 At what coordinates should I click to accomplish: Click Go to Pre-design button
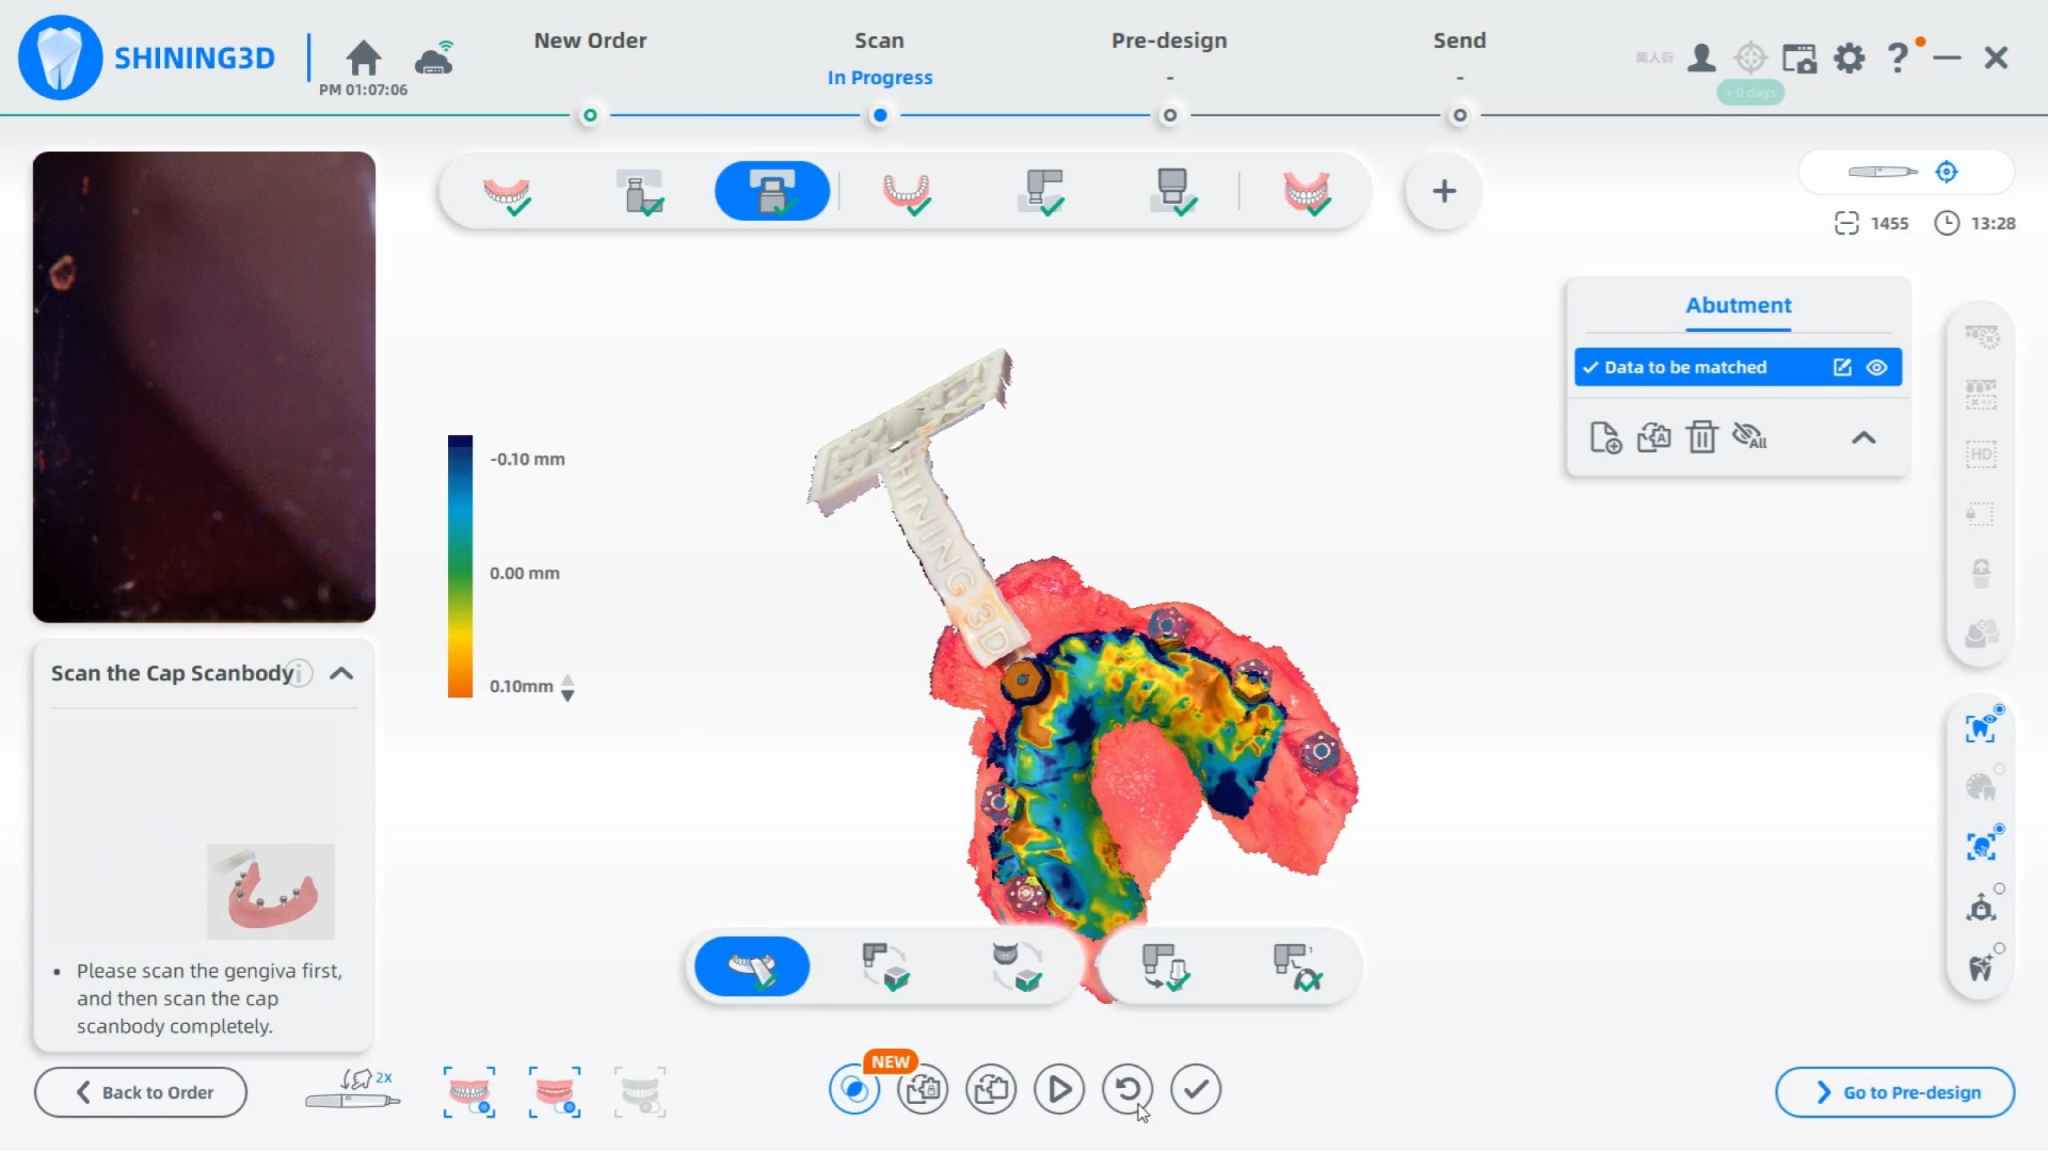point(1895,1092)
